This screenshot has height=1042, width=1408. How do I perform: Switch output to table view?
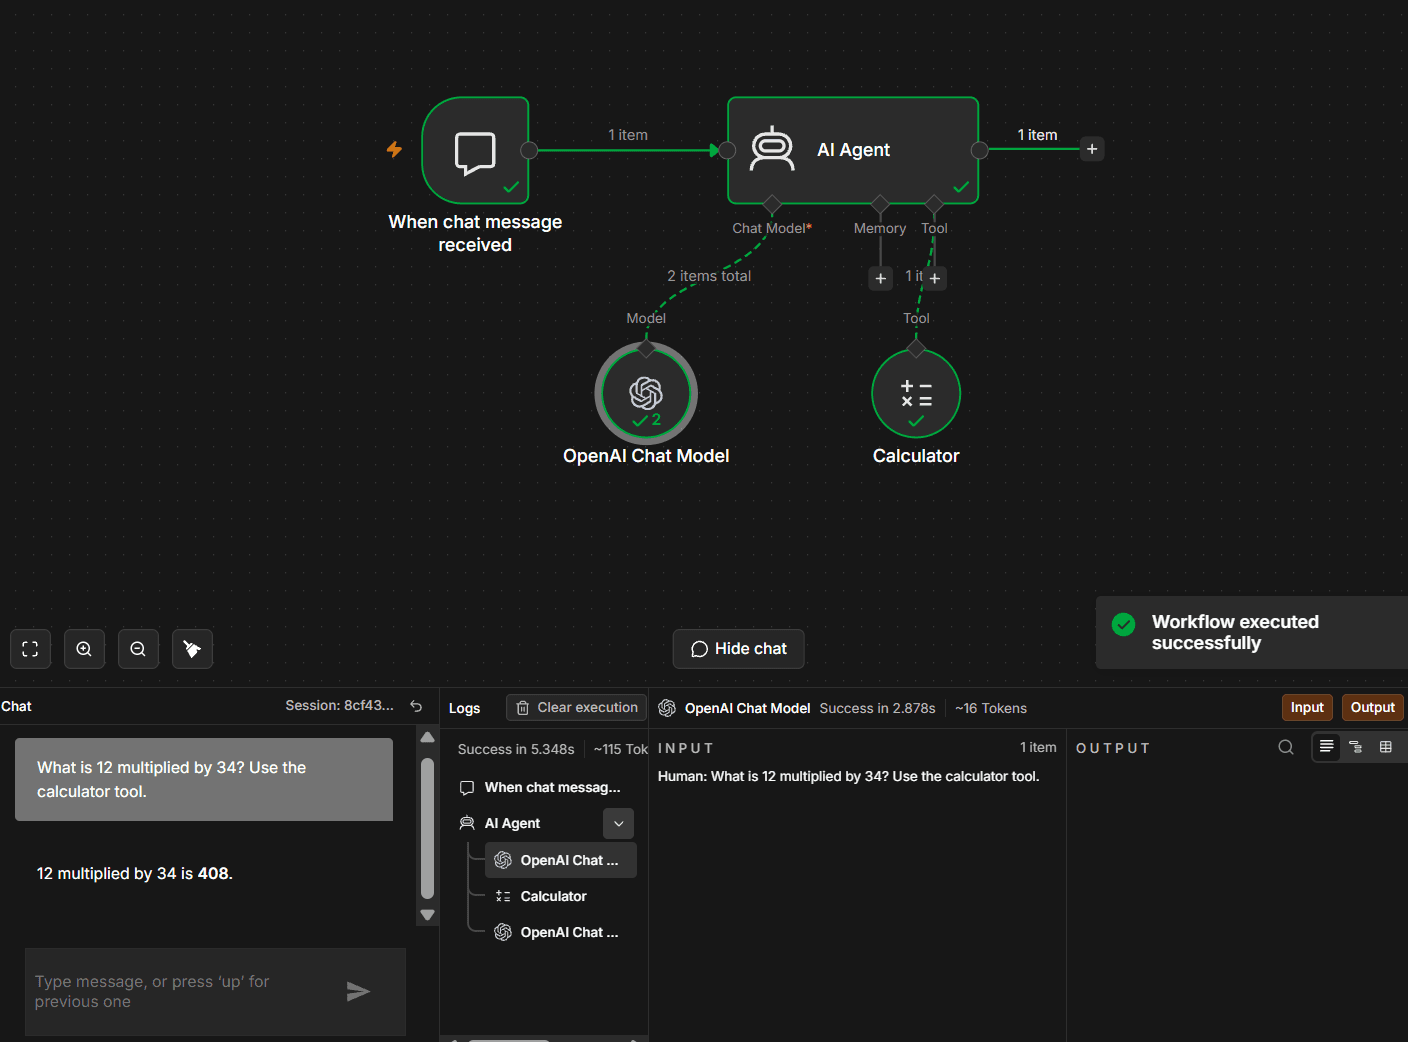tap(1386, 747)
